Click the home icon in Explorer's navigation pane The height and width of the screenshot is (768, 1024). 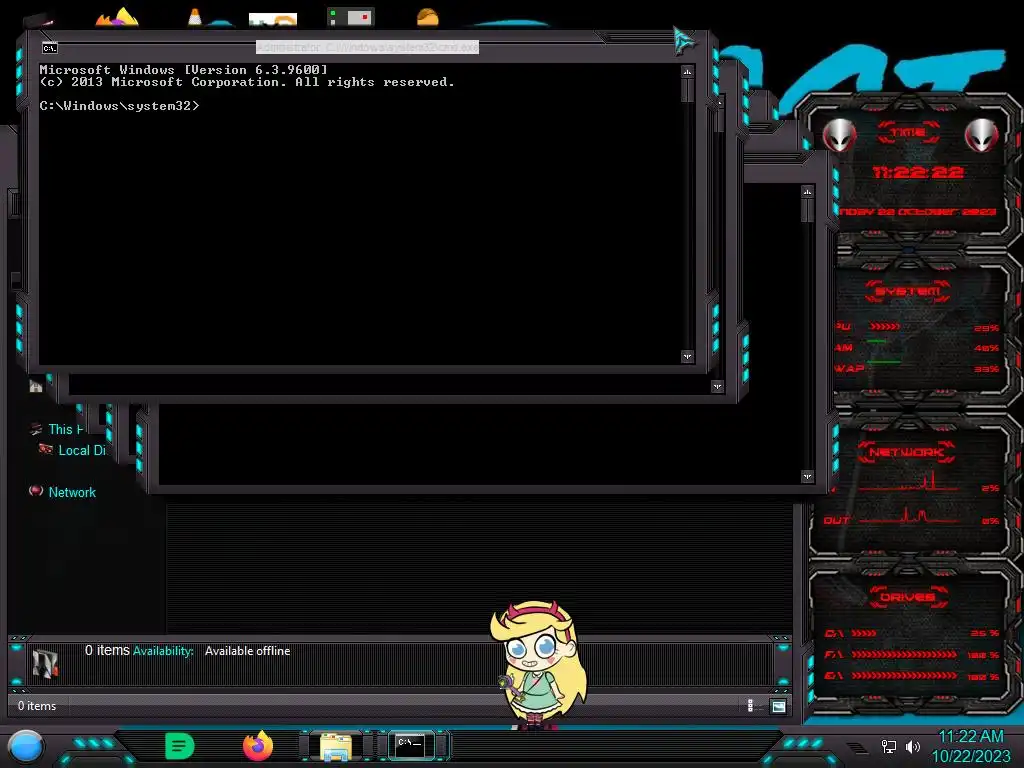click(36, 387)
